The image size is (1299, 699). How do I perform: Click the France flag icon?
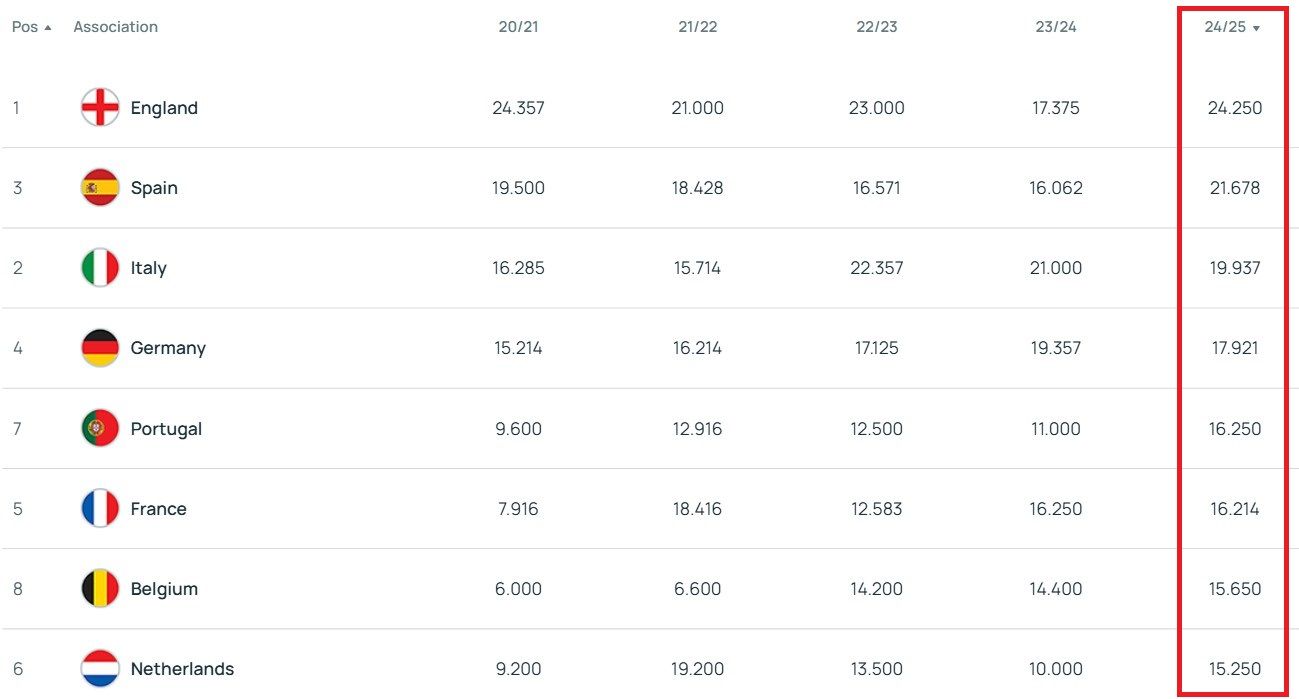point(100,509)
